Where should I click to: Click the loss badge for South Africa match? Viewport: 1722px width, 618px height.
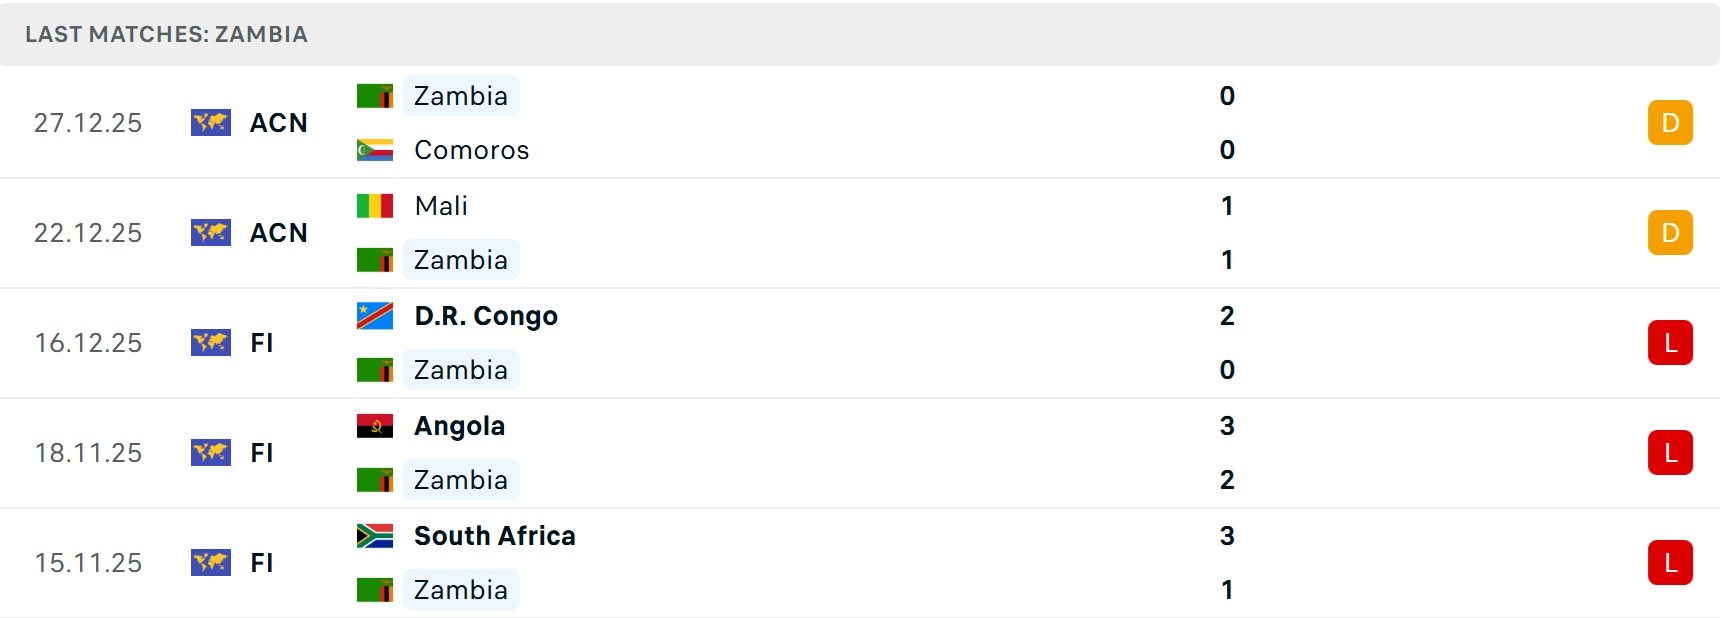pos(1669,563)
